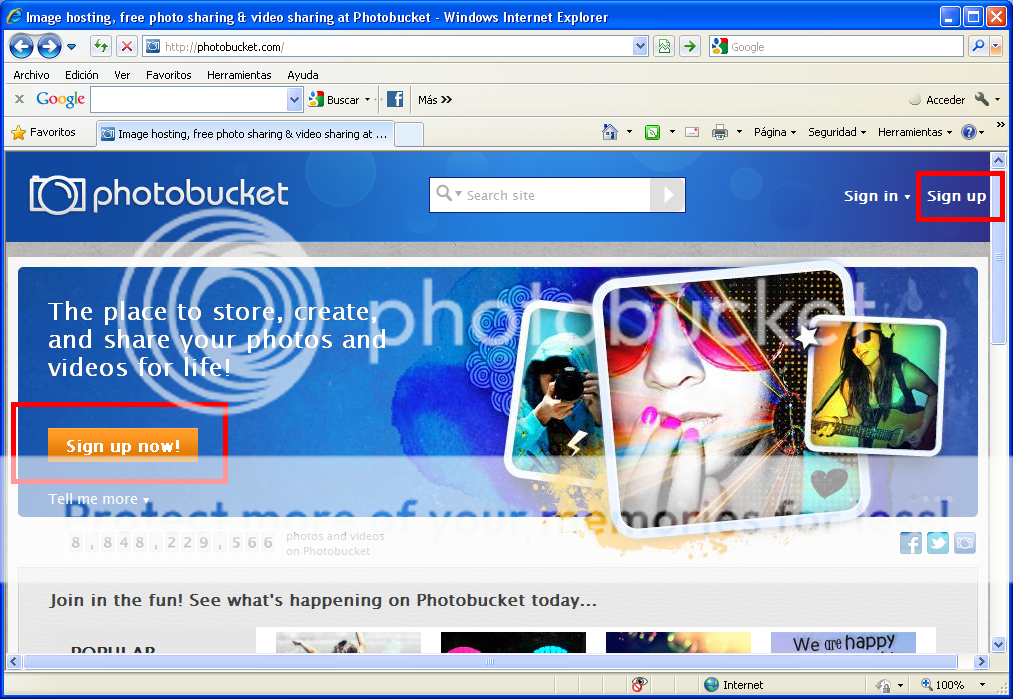This screenshot has height=699, width=1013.
Task: Open the Favoritos menu in menu bar
Action: (168, 75)
